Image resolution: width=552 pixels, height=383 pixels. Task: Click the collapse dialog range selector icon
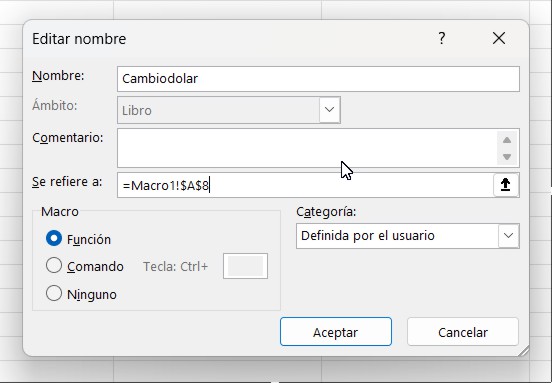(x=506, y=185)
